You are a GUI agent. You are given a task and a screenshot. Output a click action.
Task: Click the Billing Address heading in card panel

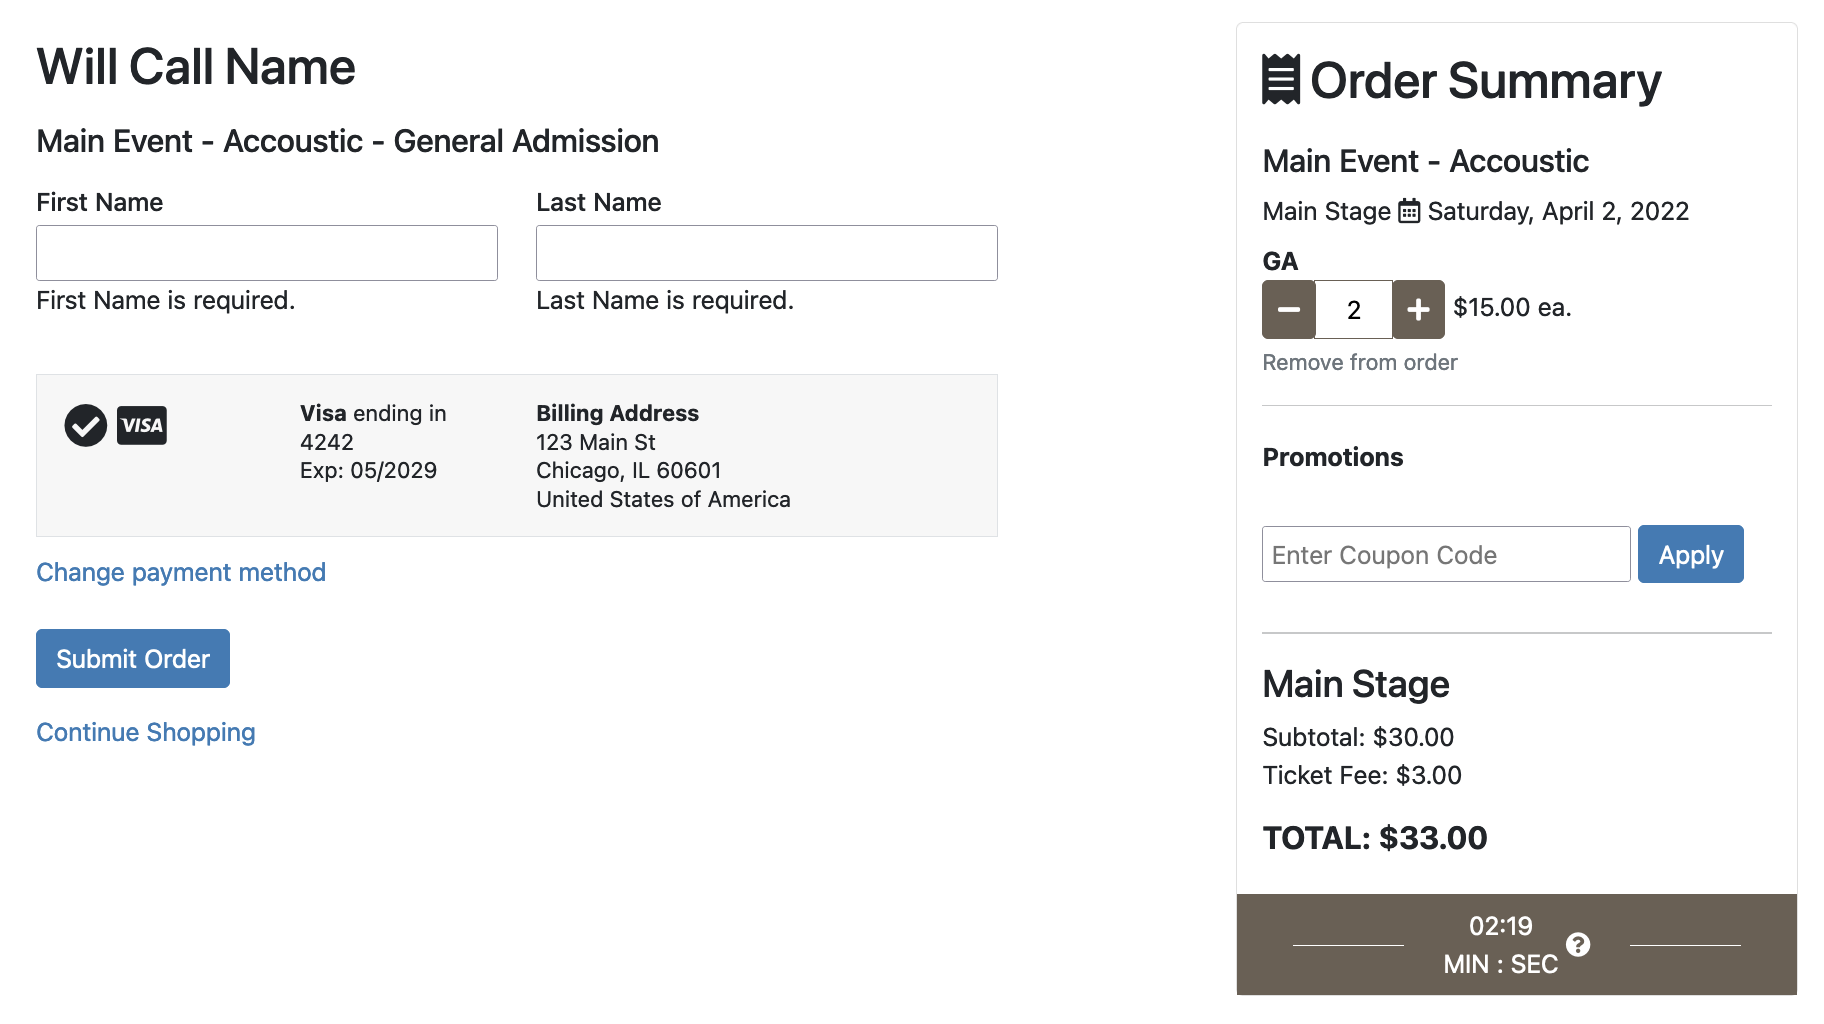[617, 413]
